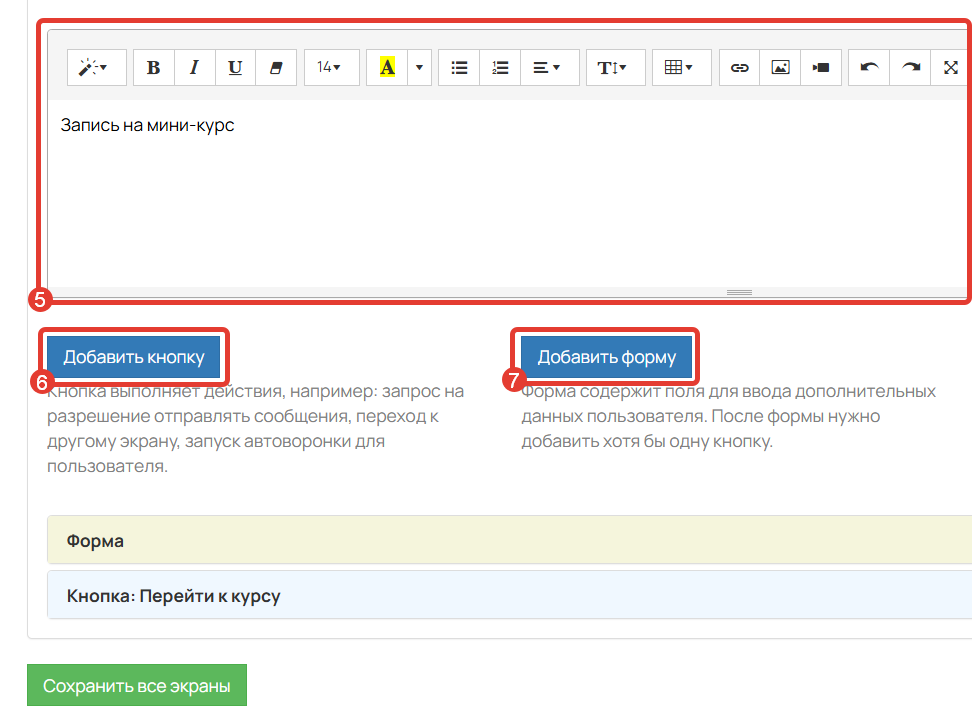Viewport: 972px width, 719px height.
Task: Toggle bold formatting in the editor
Action: pyautogui.click(x=153, y=68)
